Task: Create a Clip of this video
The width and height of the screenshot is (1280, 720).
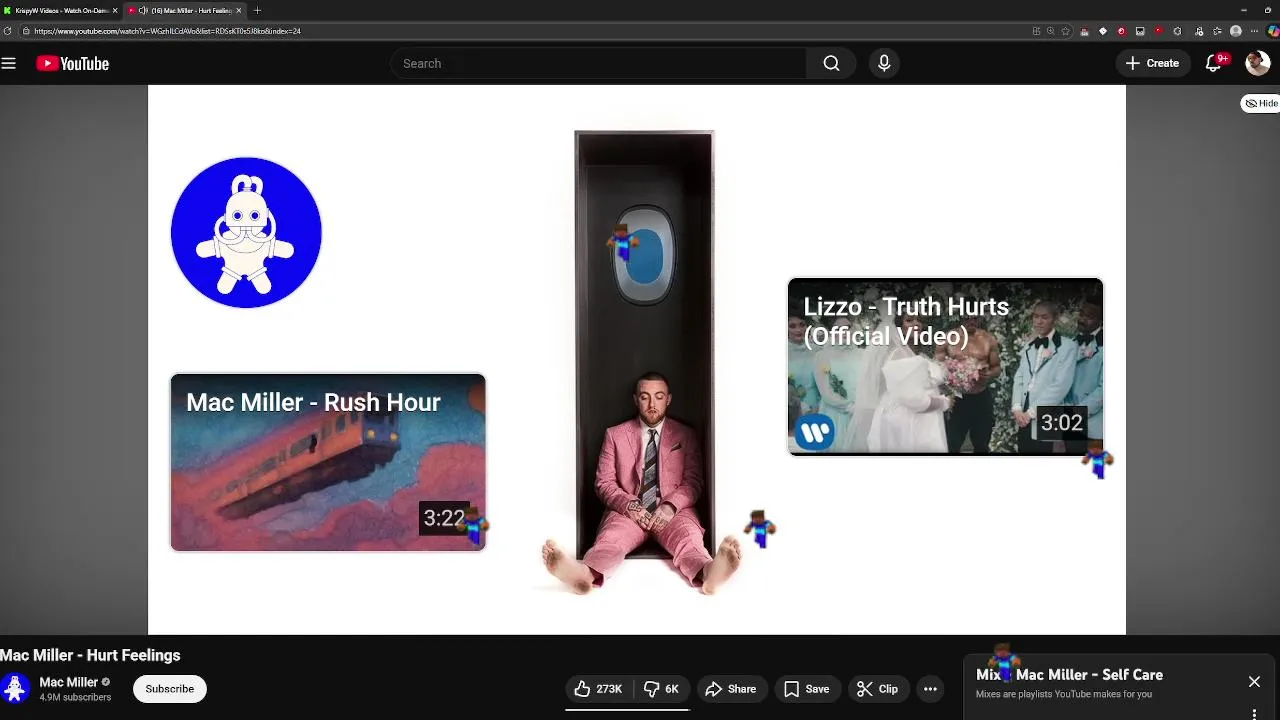Action: (x=877, y=689)
